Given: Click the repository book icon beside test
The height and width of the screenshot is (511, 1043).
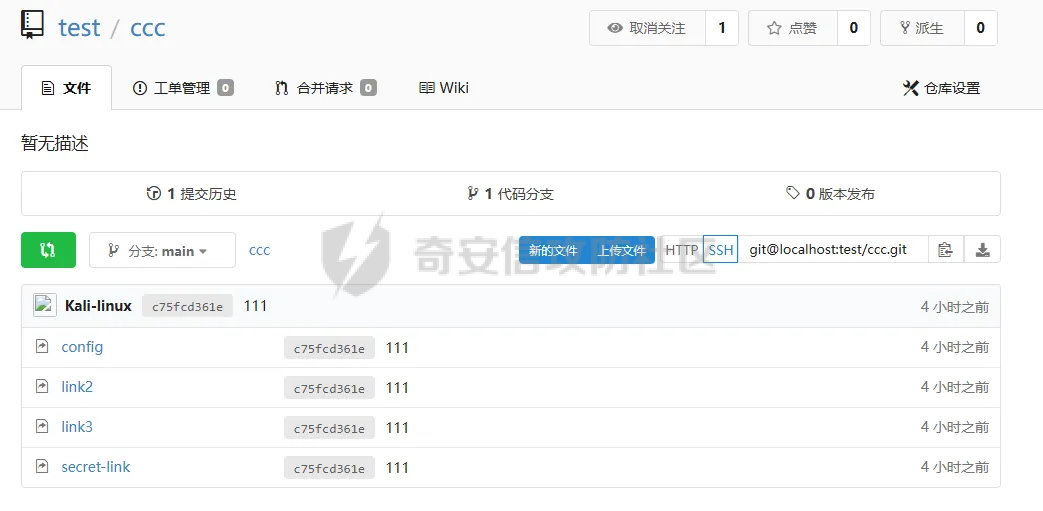Looking at the screenshot, I should [x=33, y=26].
